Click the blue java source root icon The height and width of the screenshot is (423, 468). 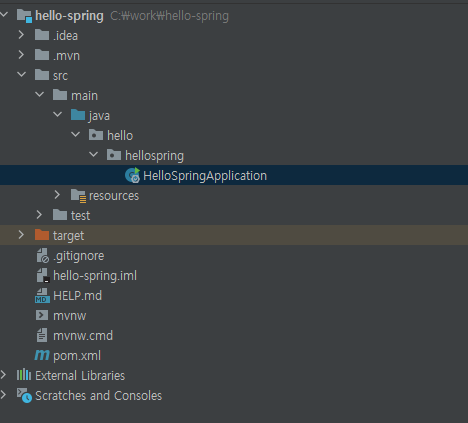point(78,115)
